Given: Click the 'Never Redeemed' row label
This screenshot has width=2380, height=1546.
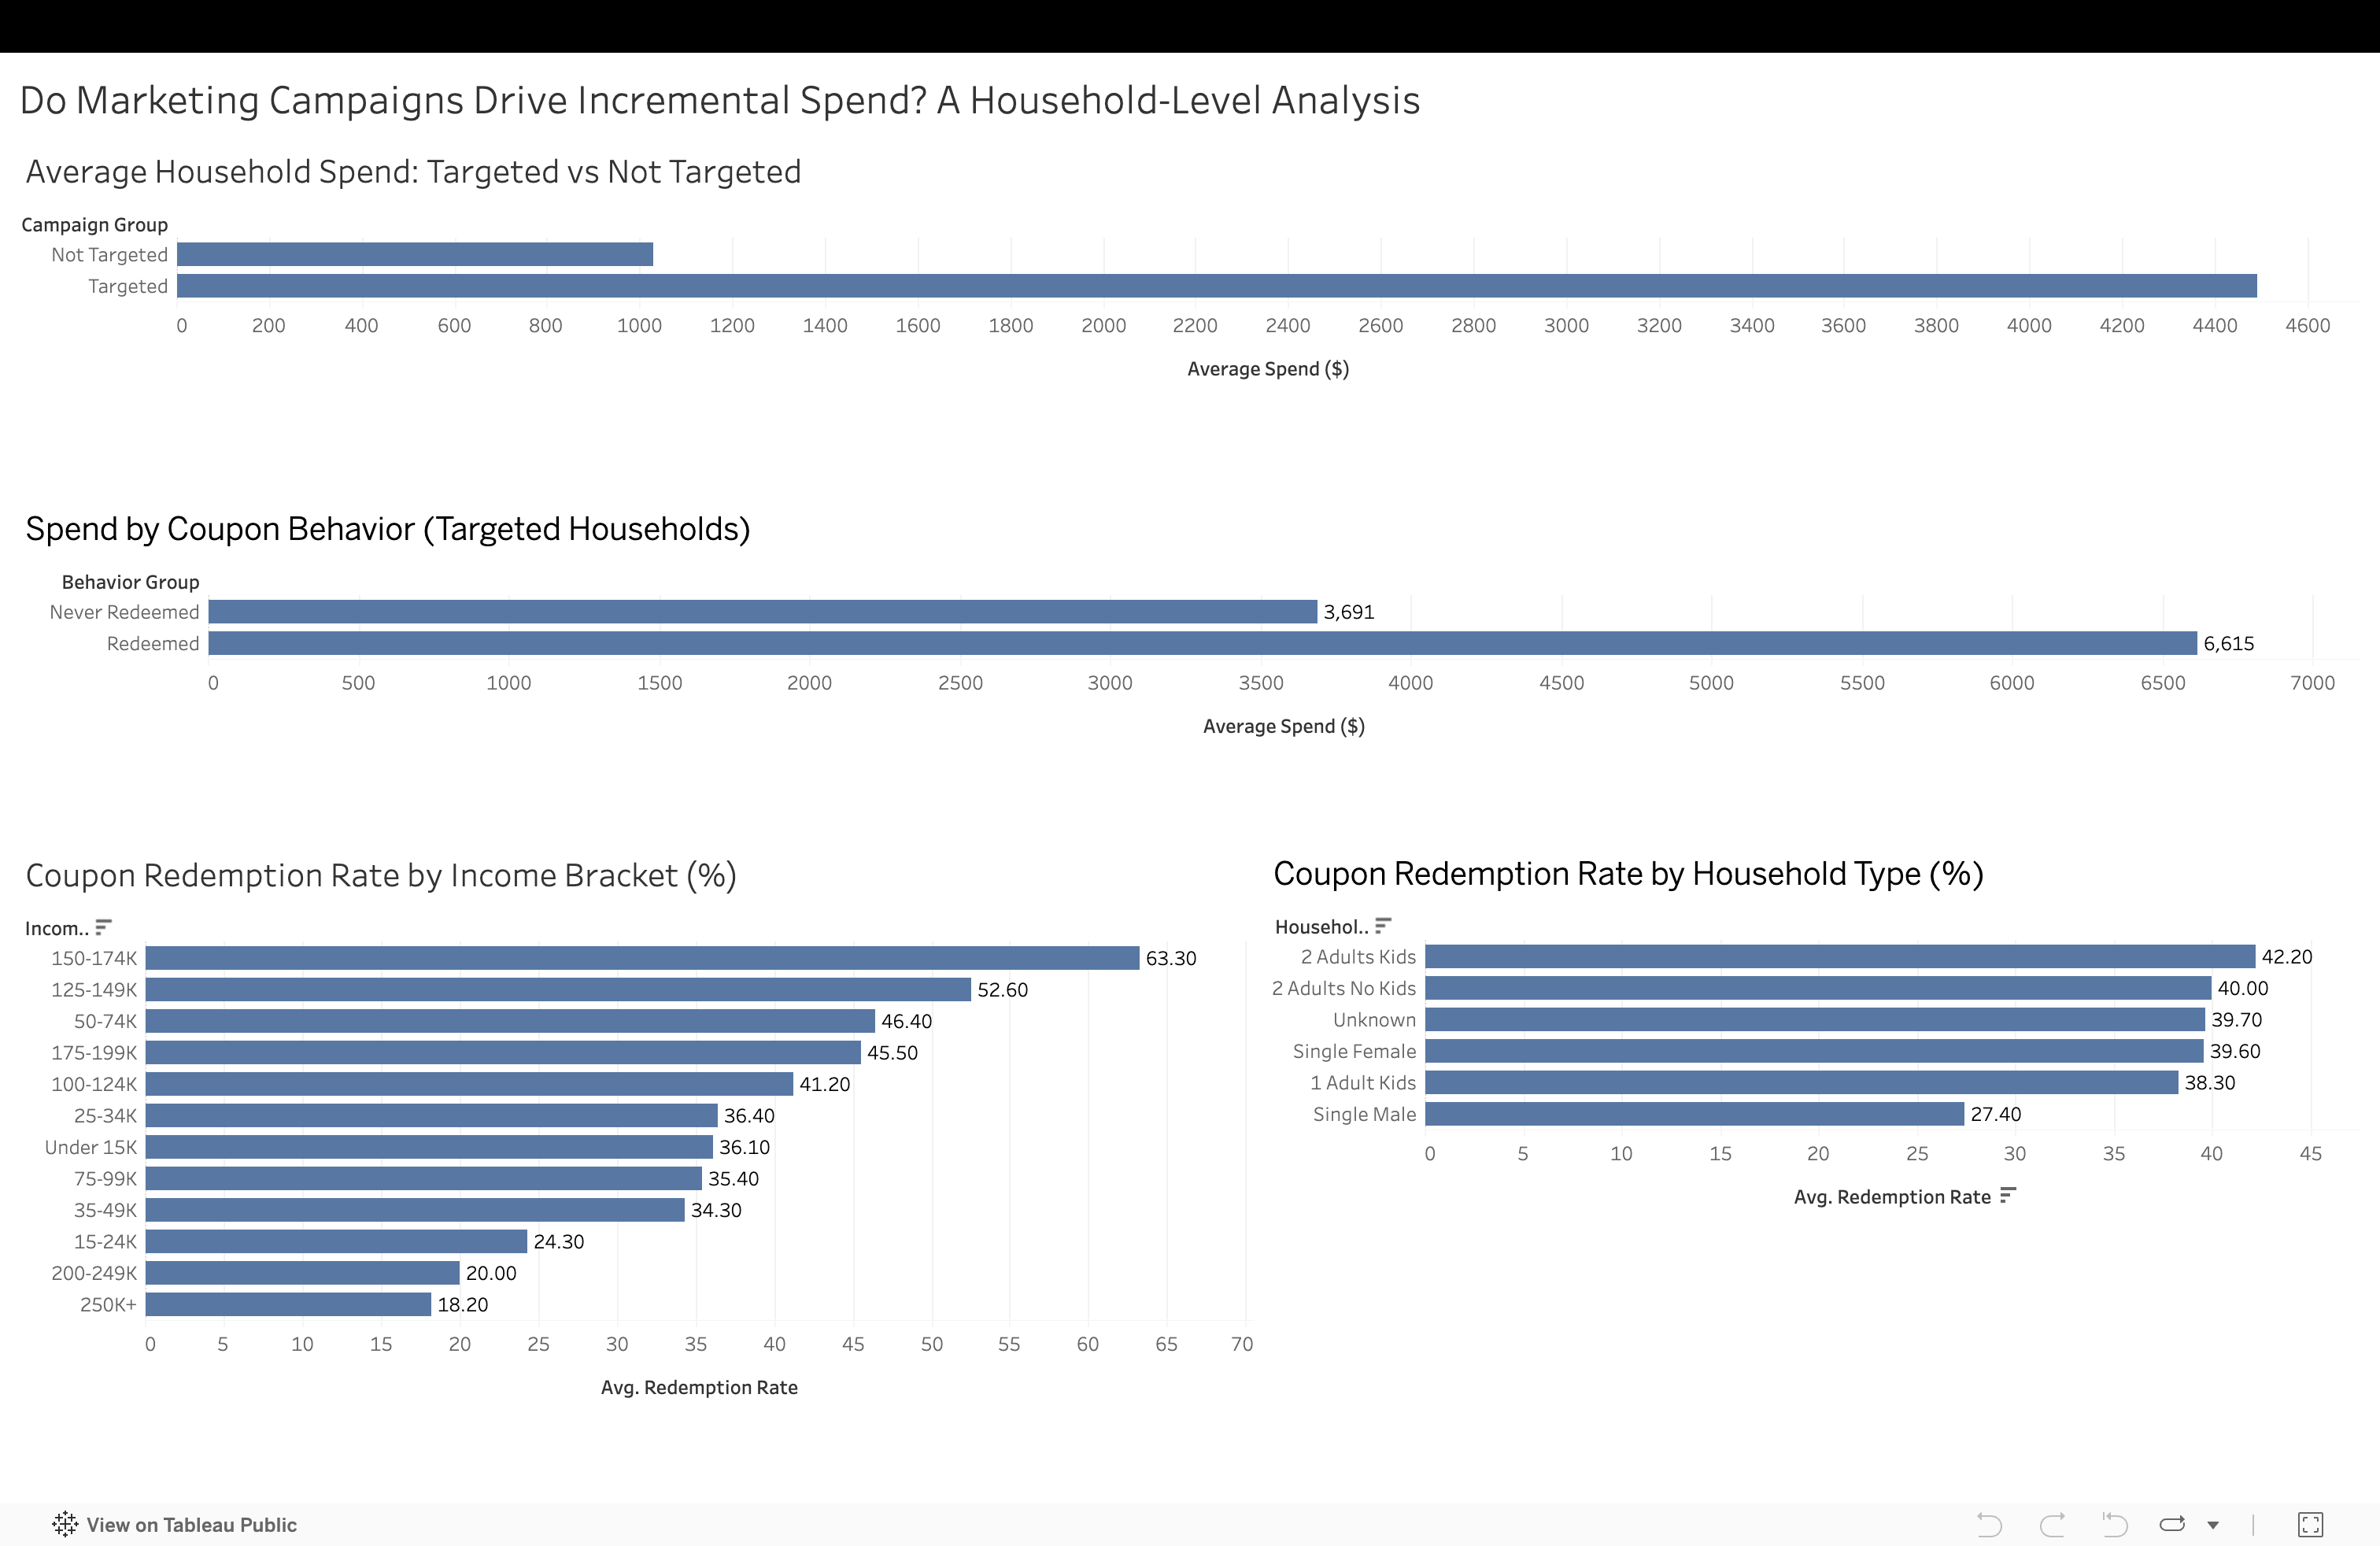Looking at the screenshot, I should 124,612.
